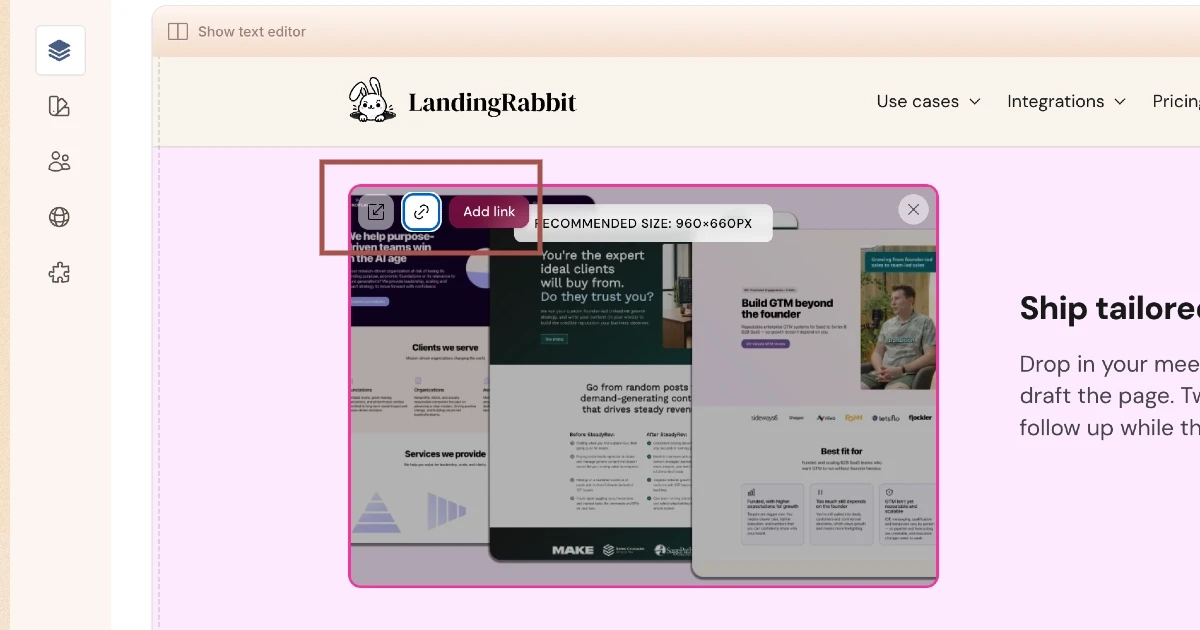Click the Add link tooltip label
The height and width of the screenshot is (630, 1200).
(489, 212)
